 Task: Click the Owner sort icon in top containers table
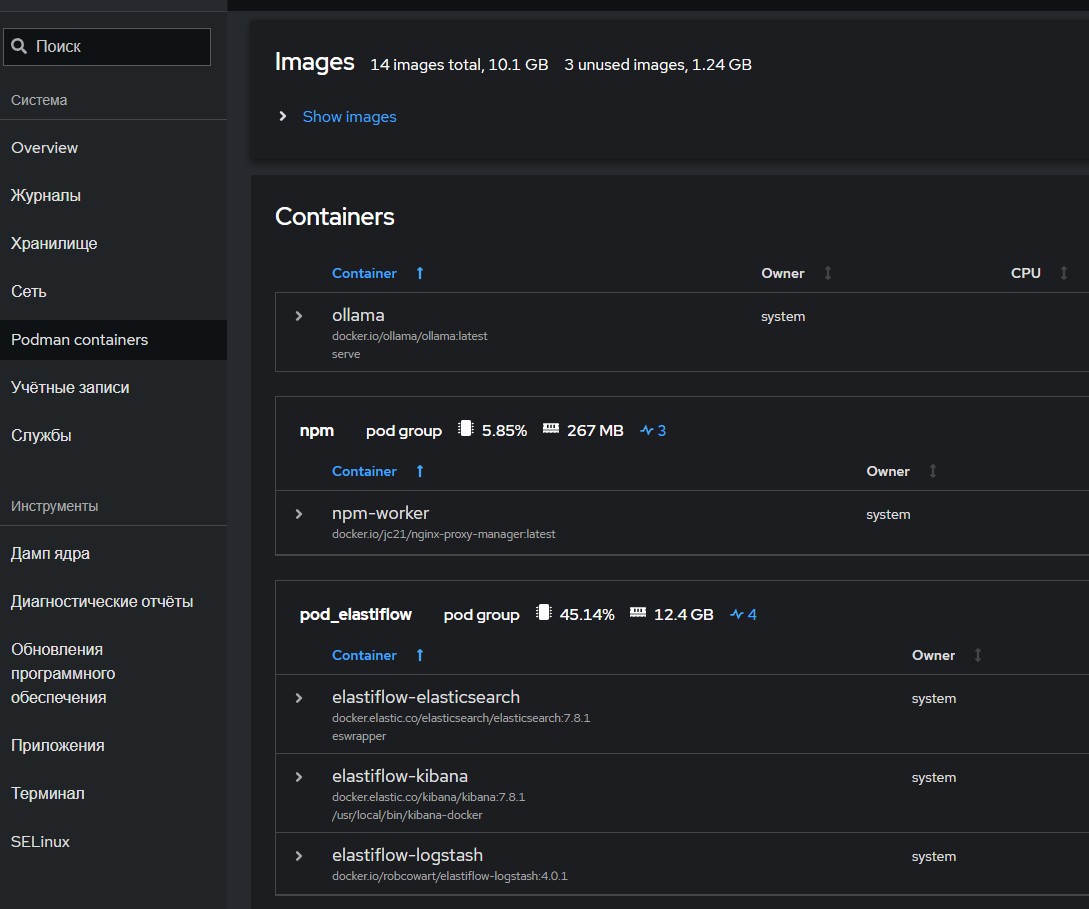coord(827,273)
